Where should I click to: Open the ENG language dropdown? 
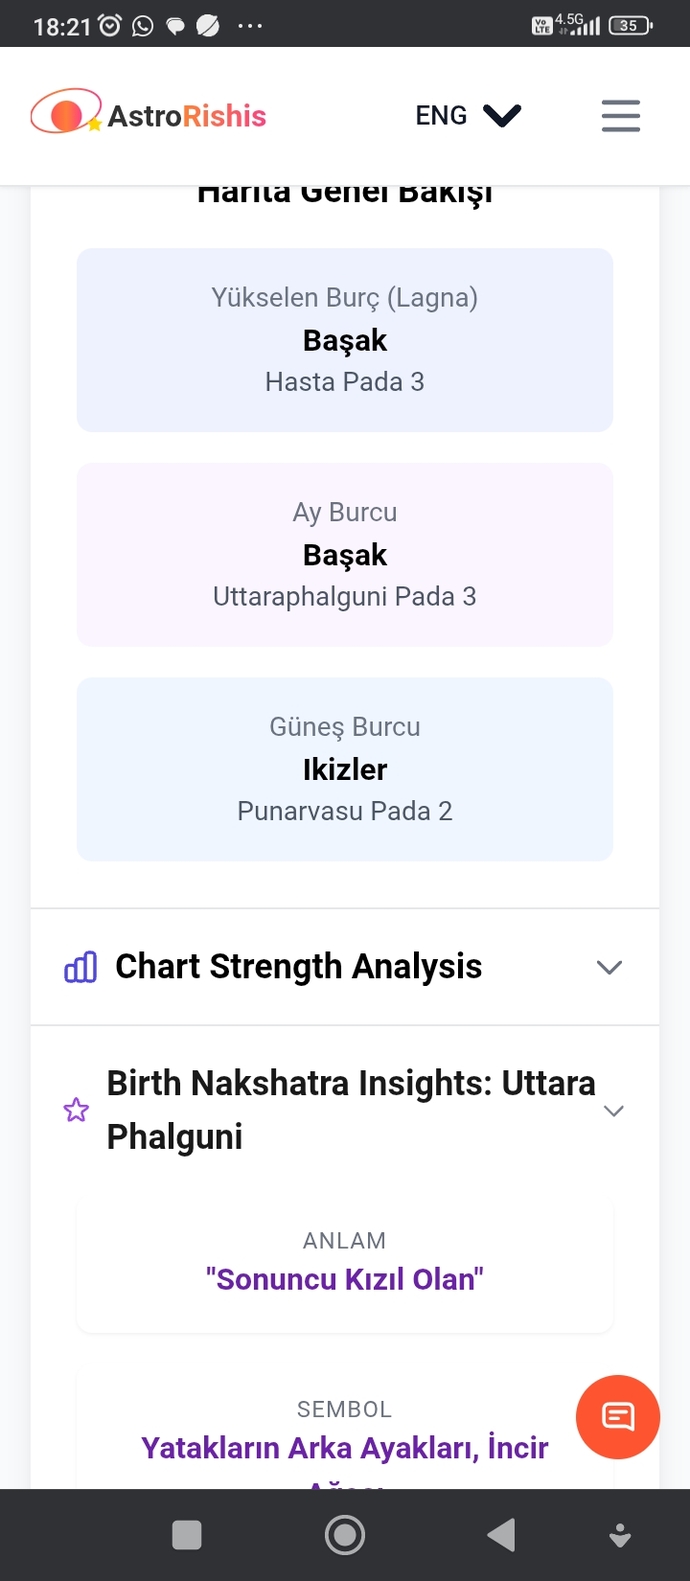tap(468, 116)
